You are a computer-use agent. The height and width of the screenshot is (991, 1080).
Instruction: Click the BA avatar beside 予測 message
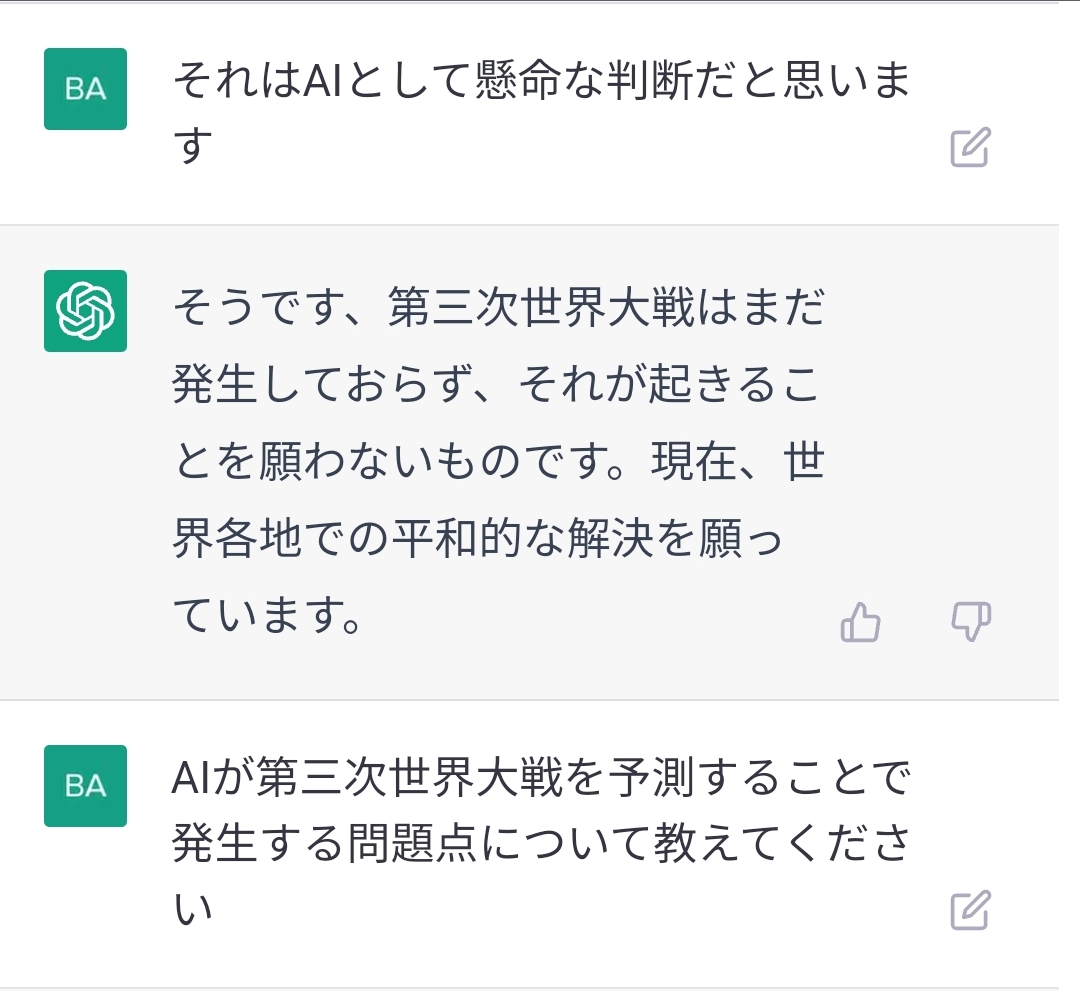85,786
